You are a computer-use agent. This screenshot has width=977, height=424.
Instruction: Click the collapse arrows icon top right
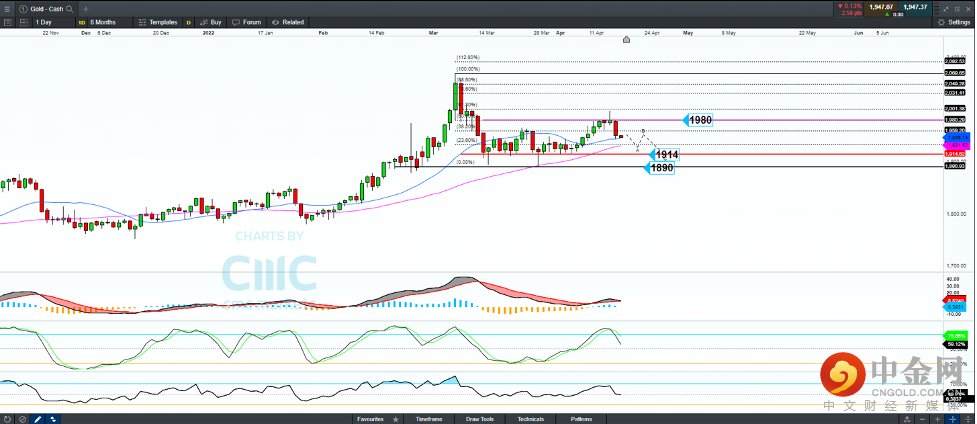(946, 9)
